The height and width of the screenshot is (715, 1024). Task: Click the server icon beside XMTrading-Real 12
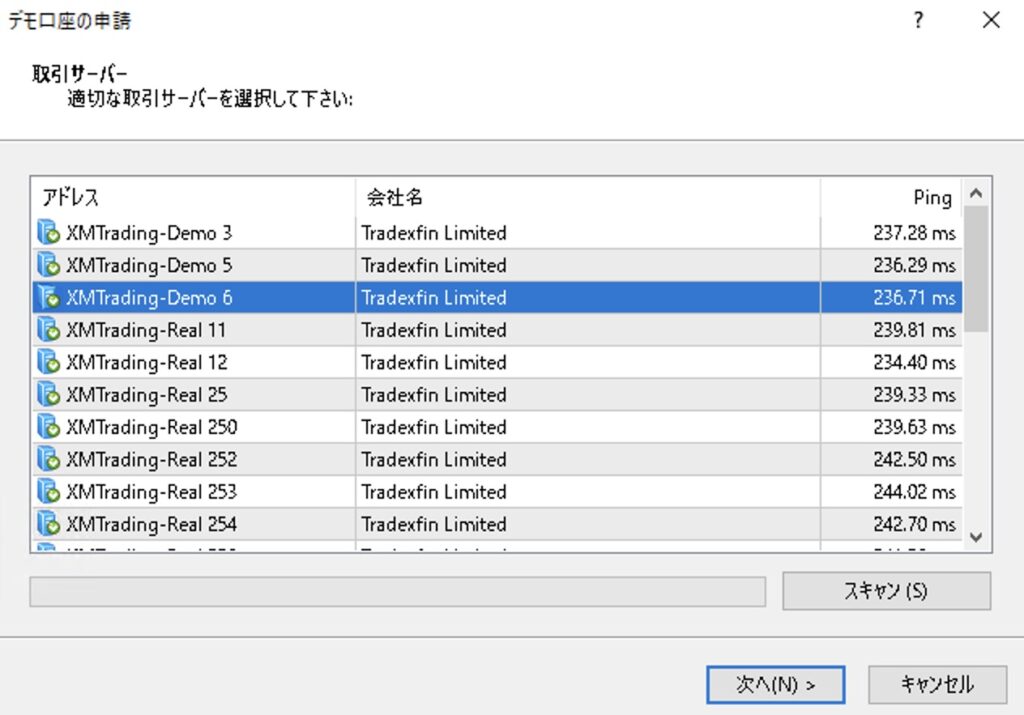pos(48,362)
